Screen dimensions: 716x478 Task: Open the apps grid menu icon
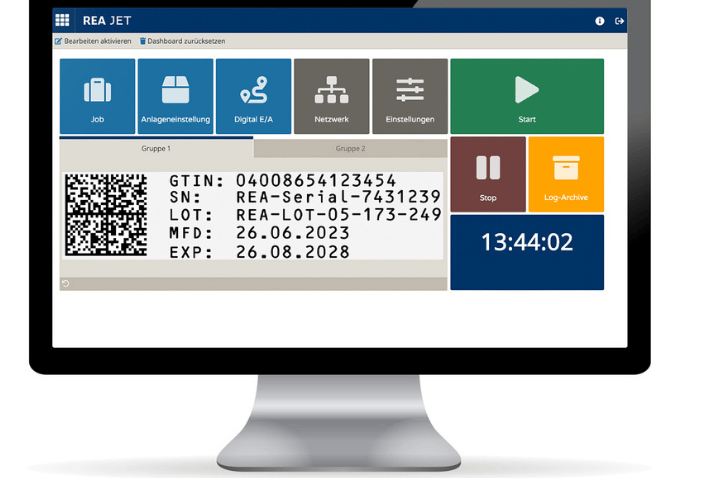[62, 20]
